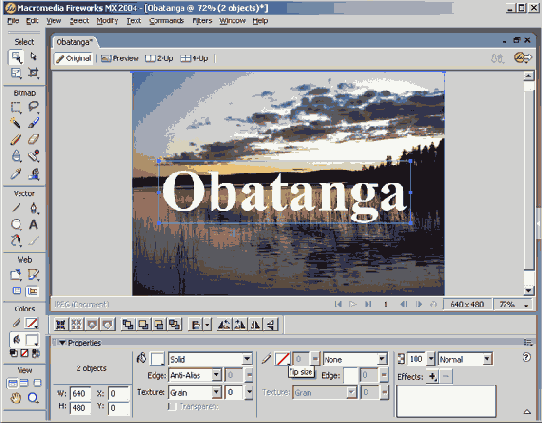The height and width of the screenshot is (423, 542).
Task: Collapse the Properties panel
Action: pyautogui.click(x=62, y=343)
